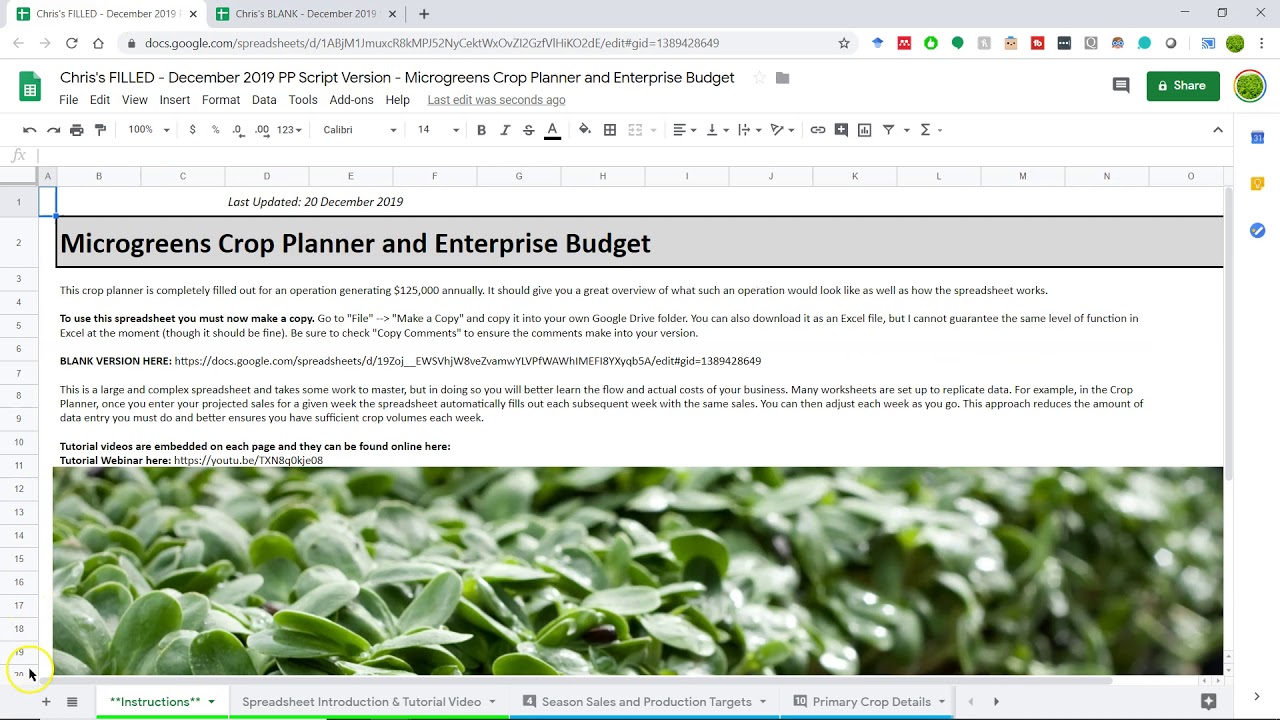Open the Format menu

221,100
